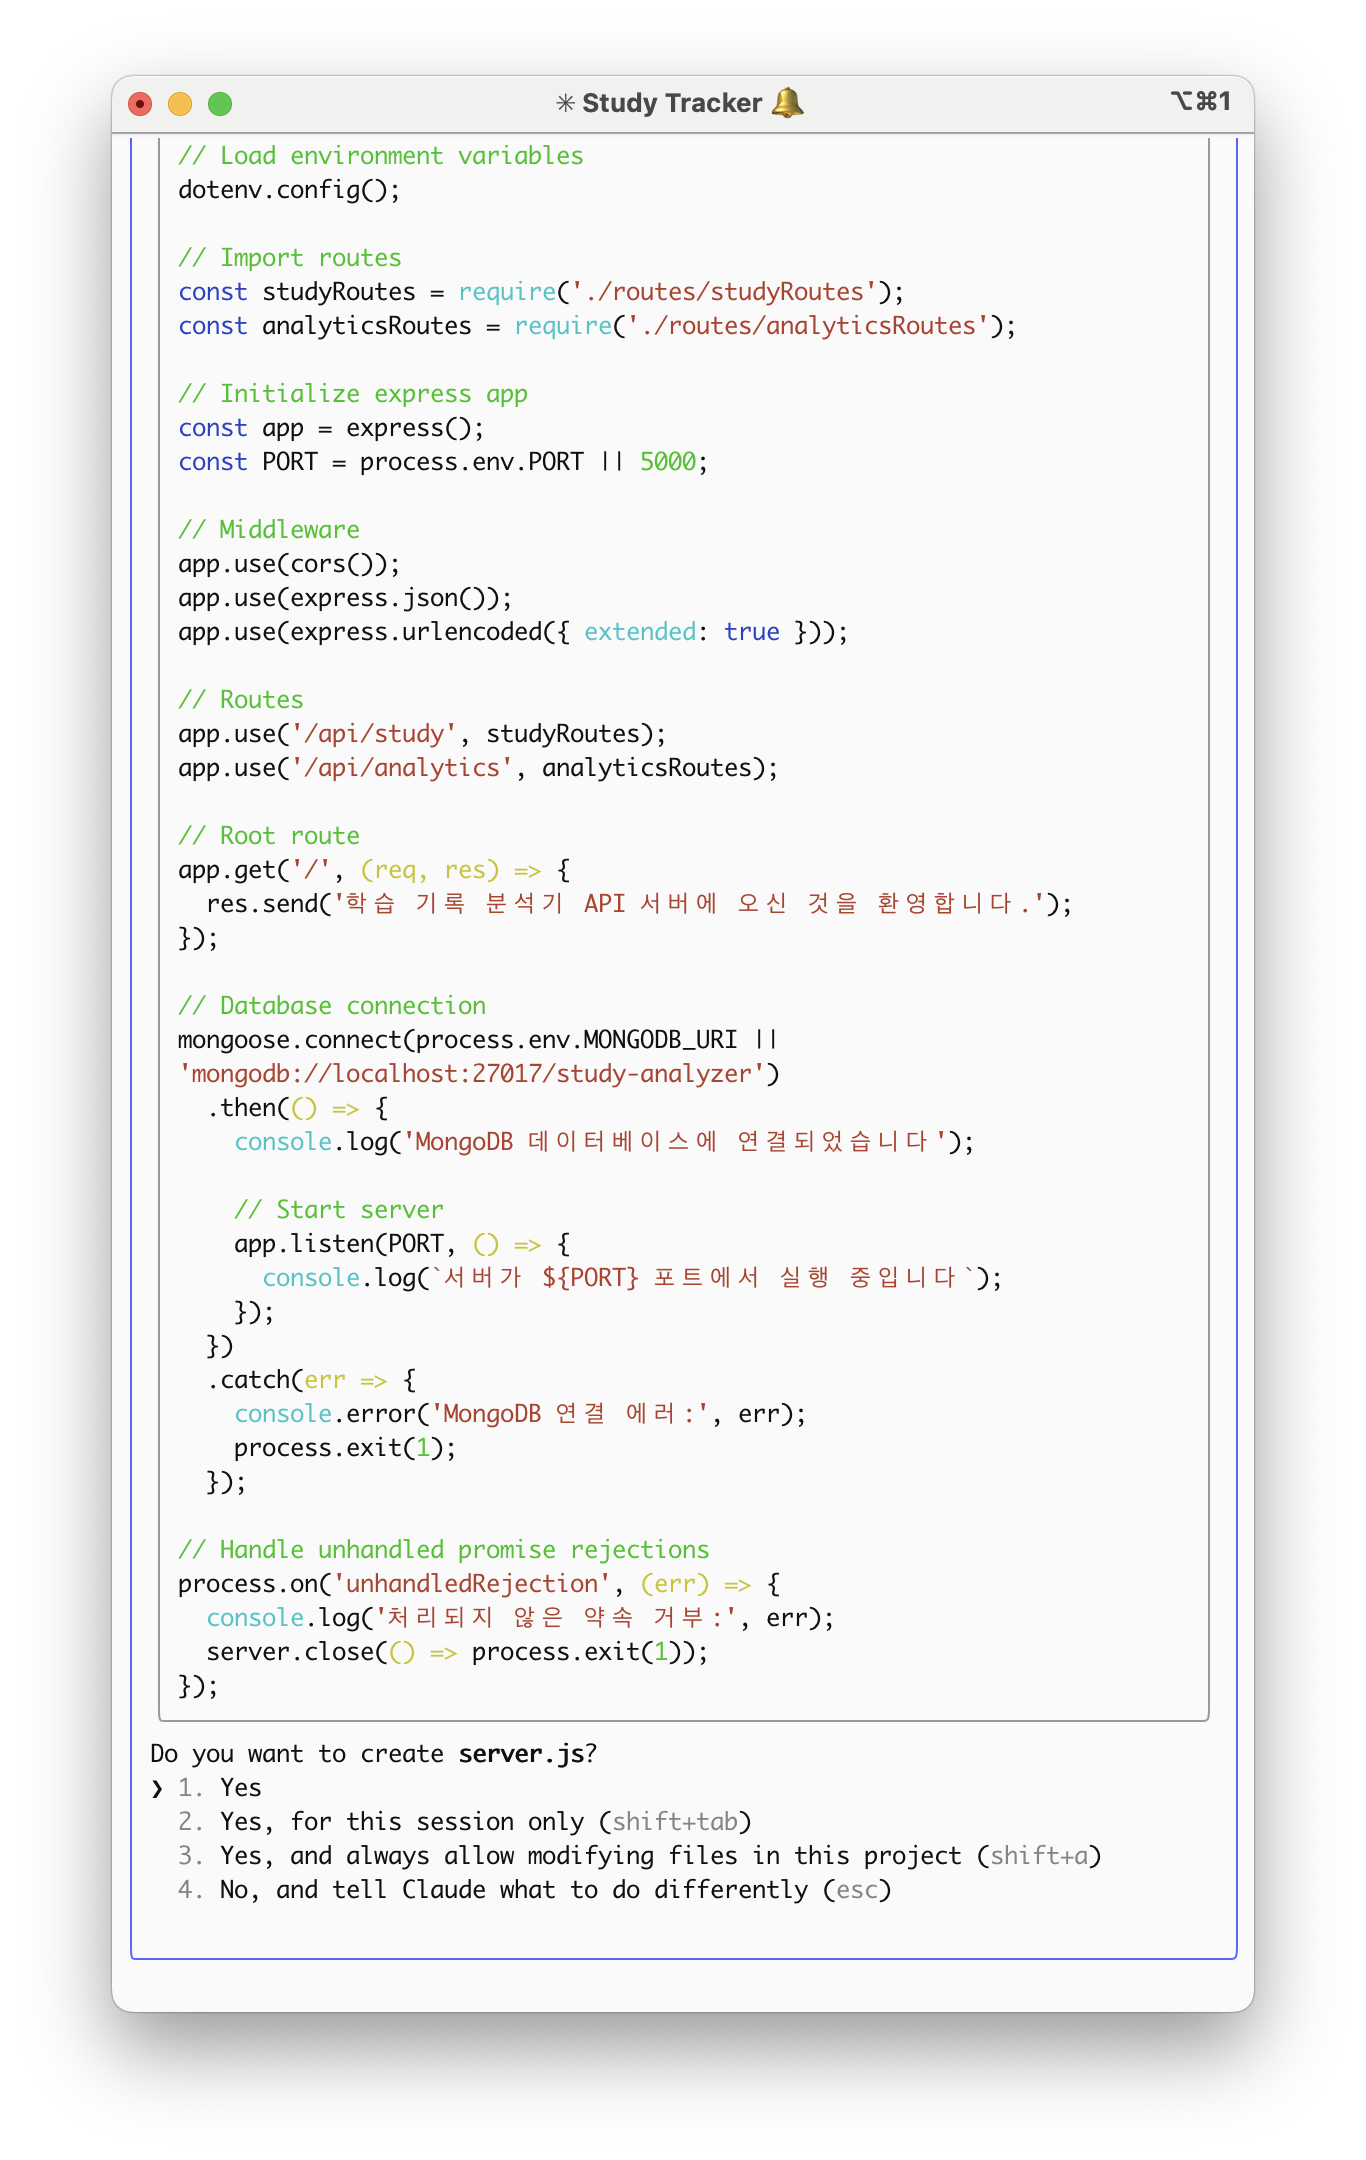Screen dimensions: 1366x2160
Task: Click the '/api/study' route line
Action: (x=422, y=733)
